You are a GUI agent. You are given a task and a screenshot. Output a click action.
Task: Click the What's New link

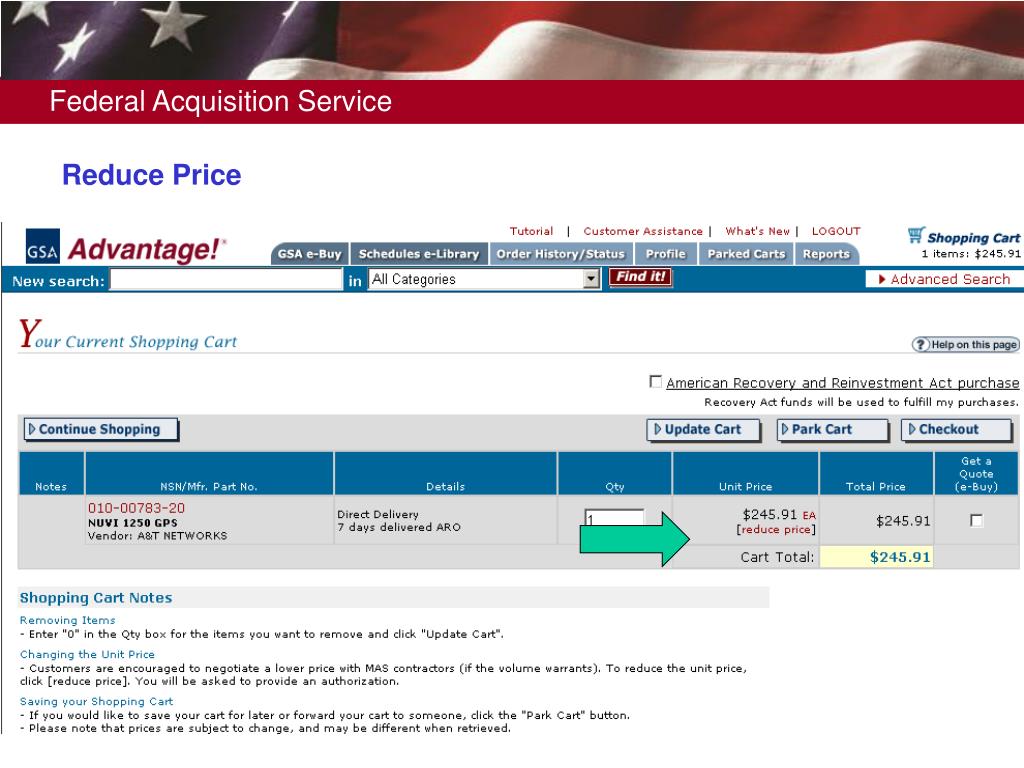(x=757, y=231)
